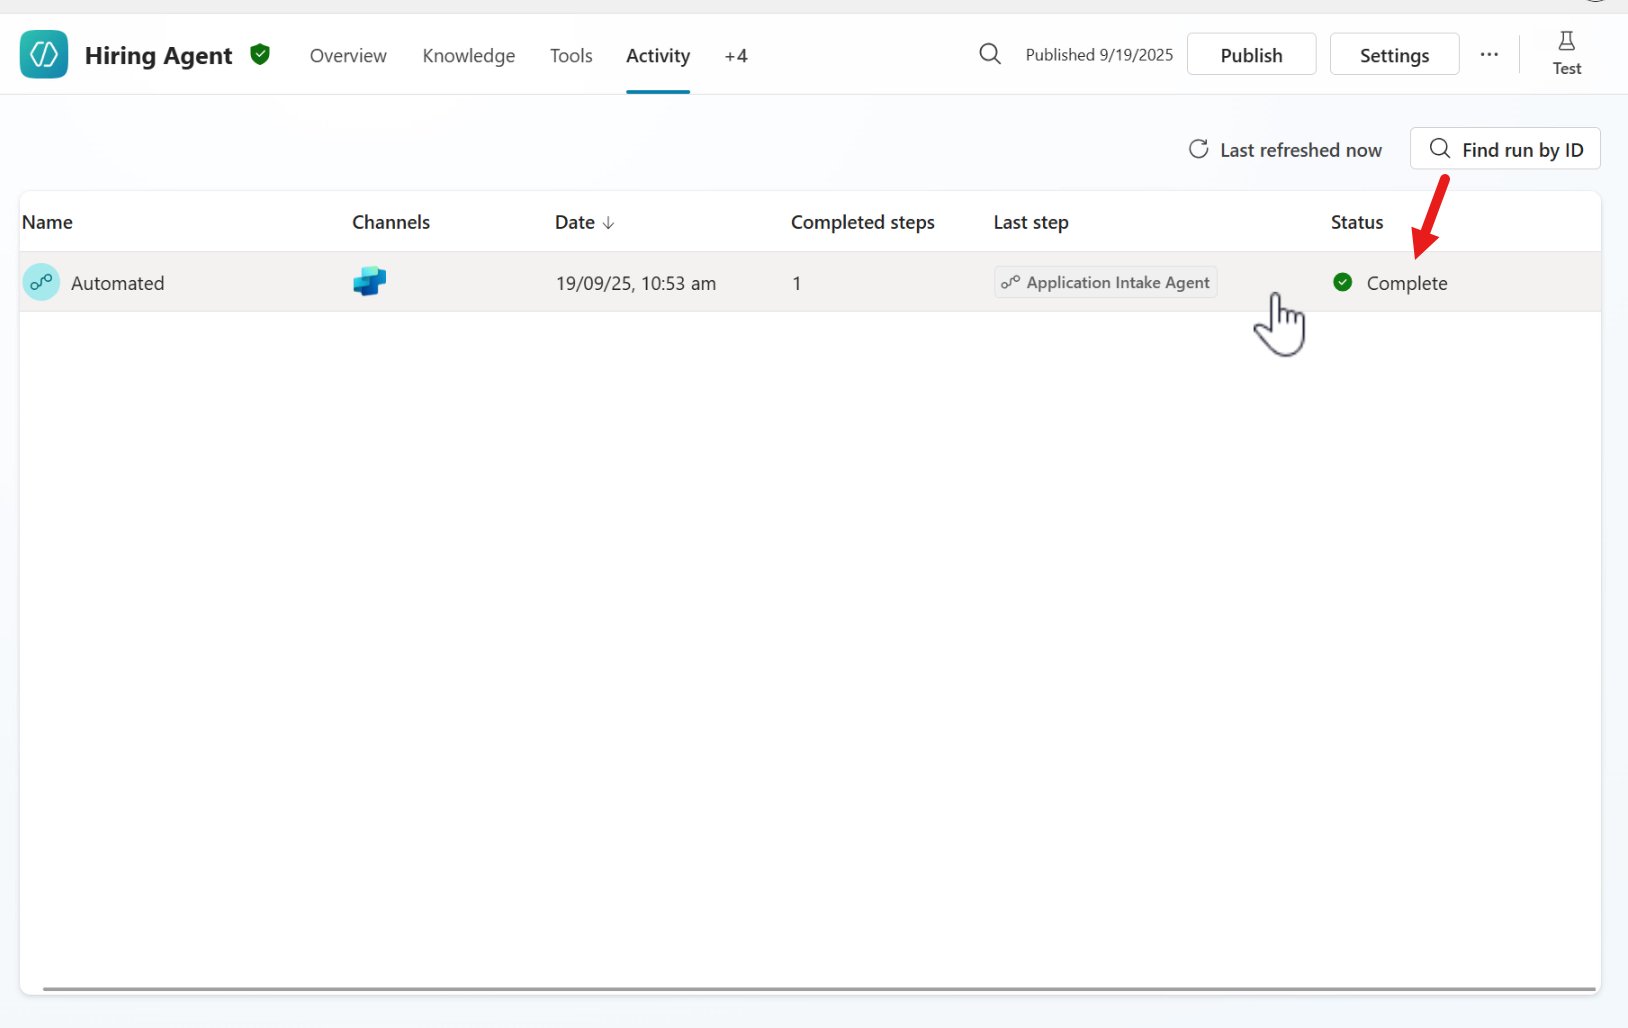Click the horizontal scrollbar at bottom
Image resolution: width=1628 pixels, height=1028 pixels.
pyautogui.click(x=818, y=989)
